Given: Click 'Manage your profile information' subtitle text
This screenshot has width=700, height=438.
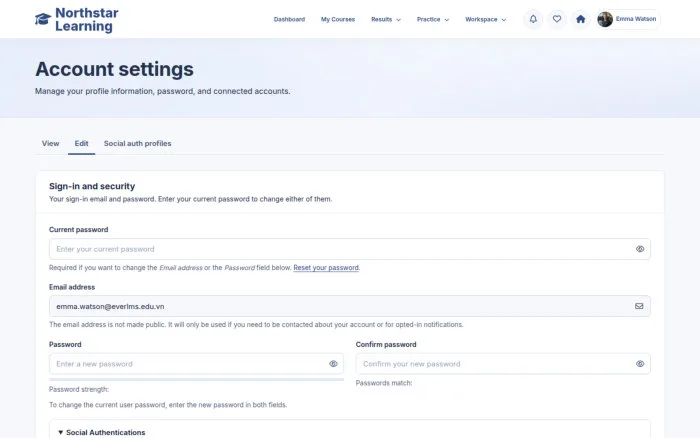Looking at the screenshot, I should 162,91.
